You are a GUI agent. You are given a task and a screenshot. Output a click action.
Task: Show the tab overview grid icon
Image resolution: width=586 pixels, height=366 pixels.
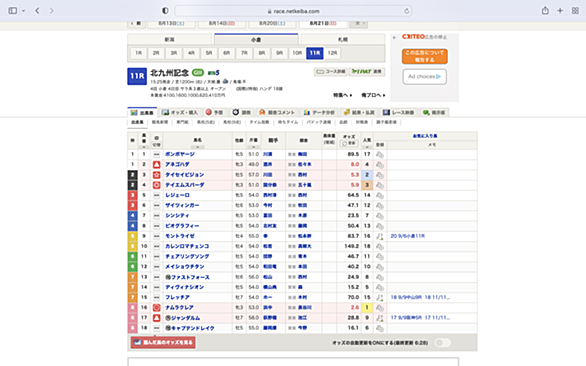(x=575, y=11)
